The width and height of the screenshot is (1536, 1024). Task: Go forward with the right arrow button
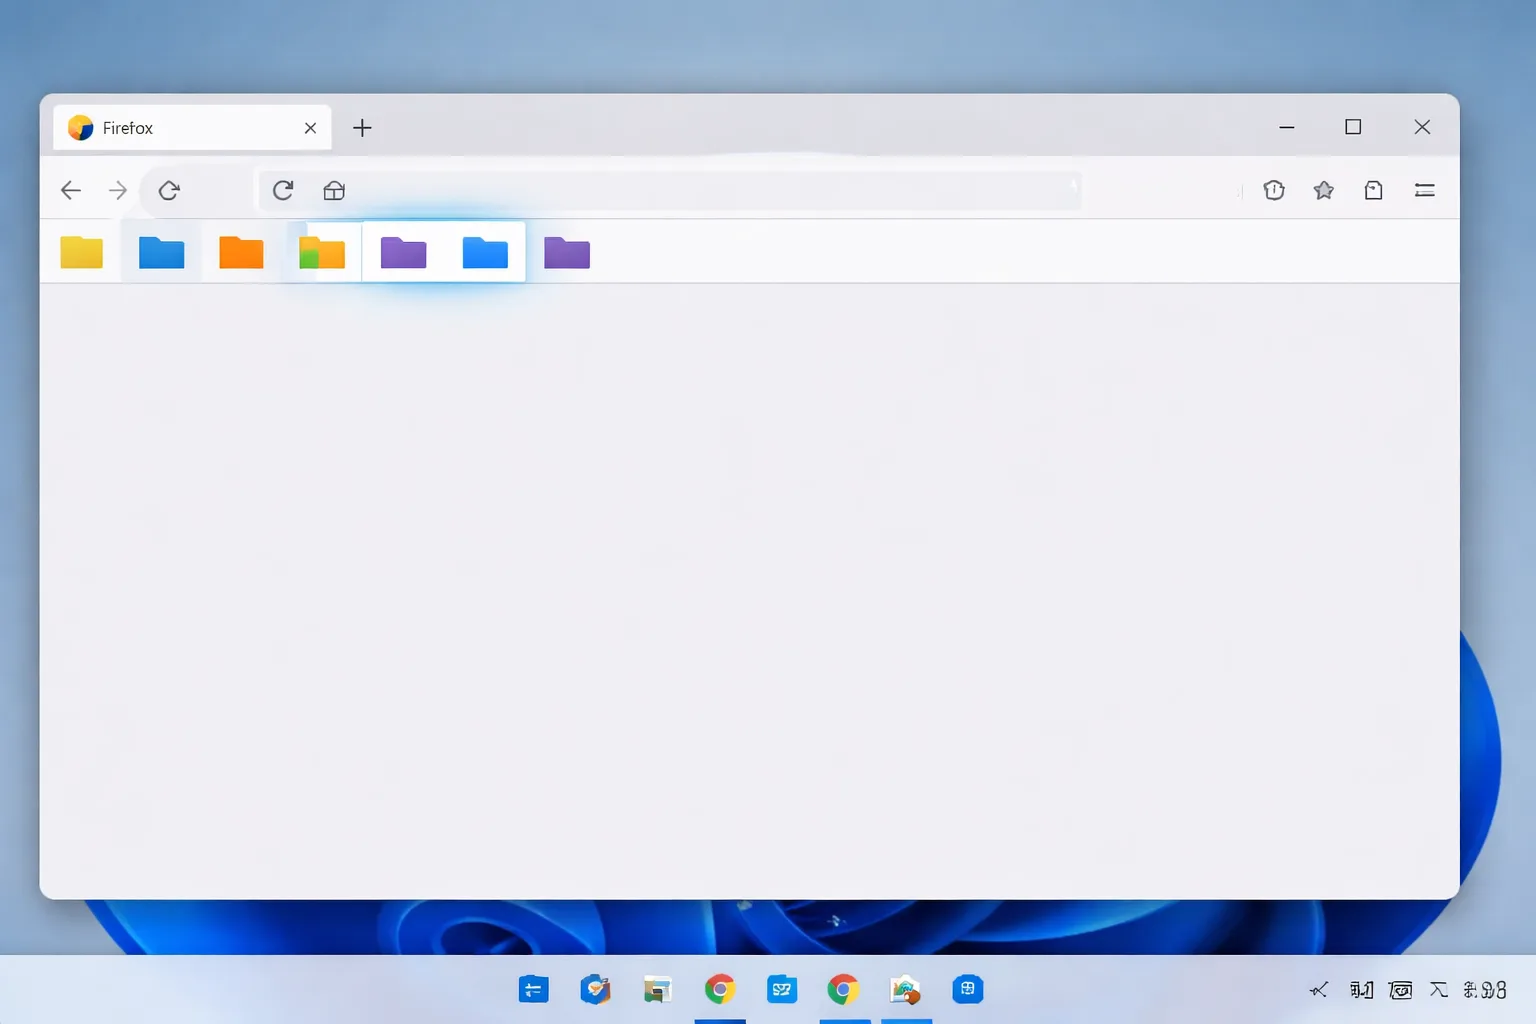118,190
